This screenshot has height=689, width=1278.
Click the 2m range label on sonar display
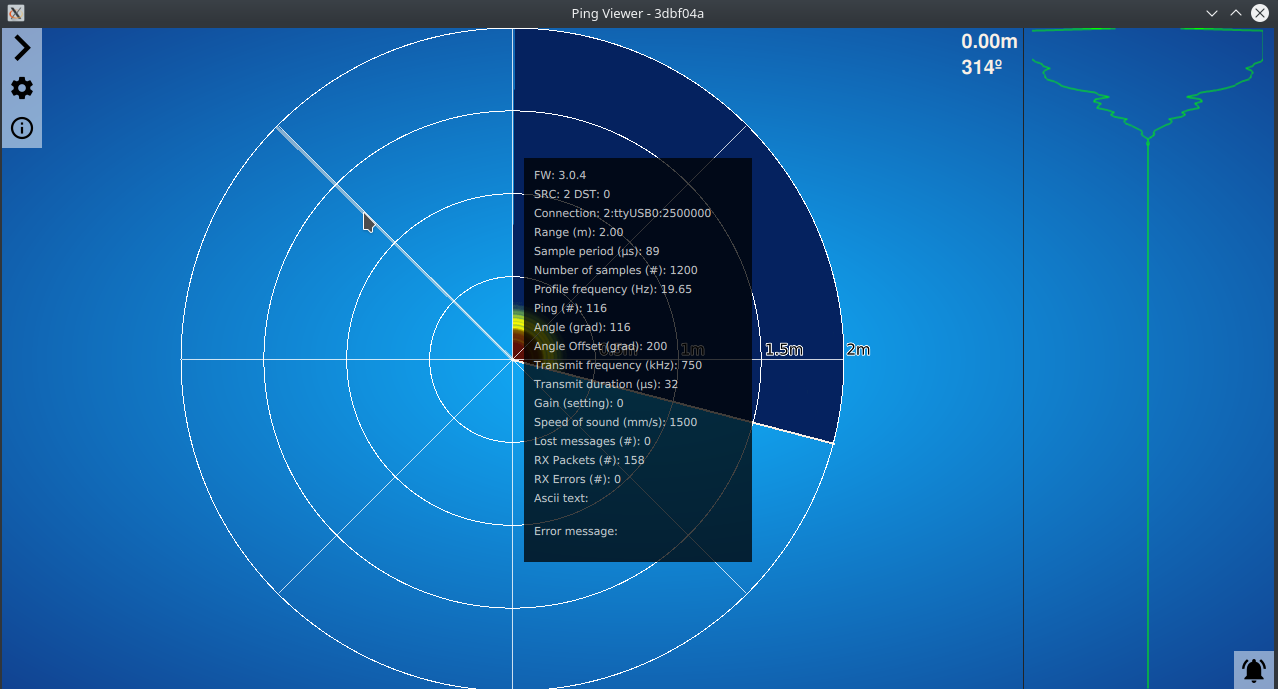click(x=856, y=350)
